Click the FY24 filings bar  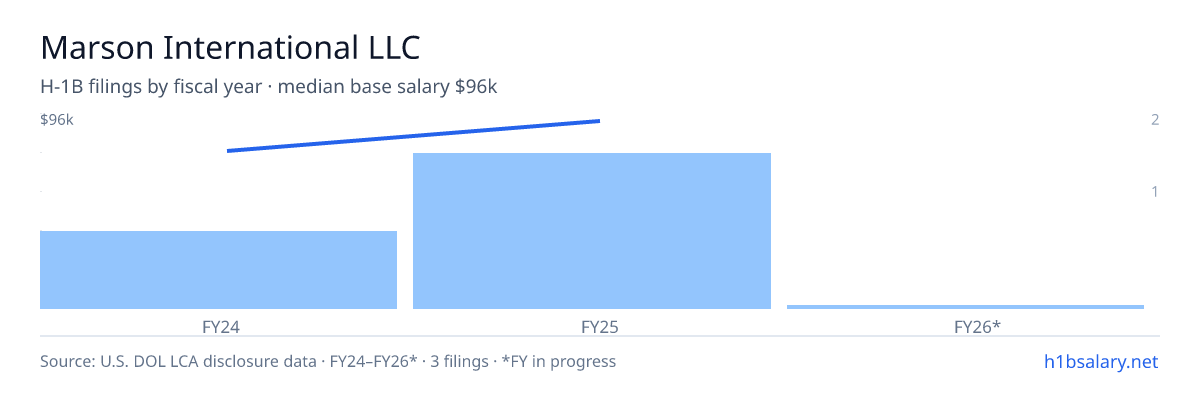[218, 270]
